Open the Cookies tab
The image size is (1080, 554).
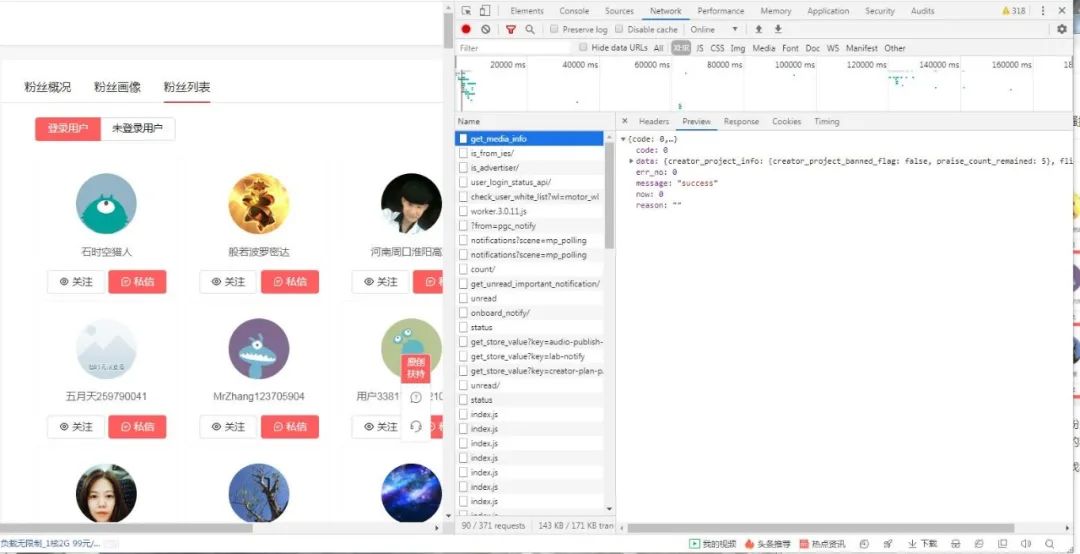click(787, 121)
